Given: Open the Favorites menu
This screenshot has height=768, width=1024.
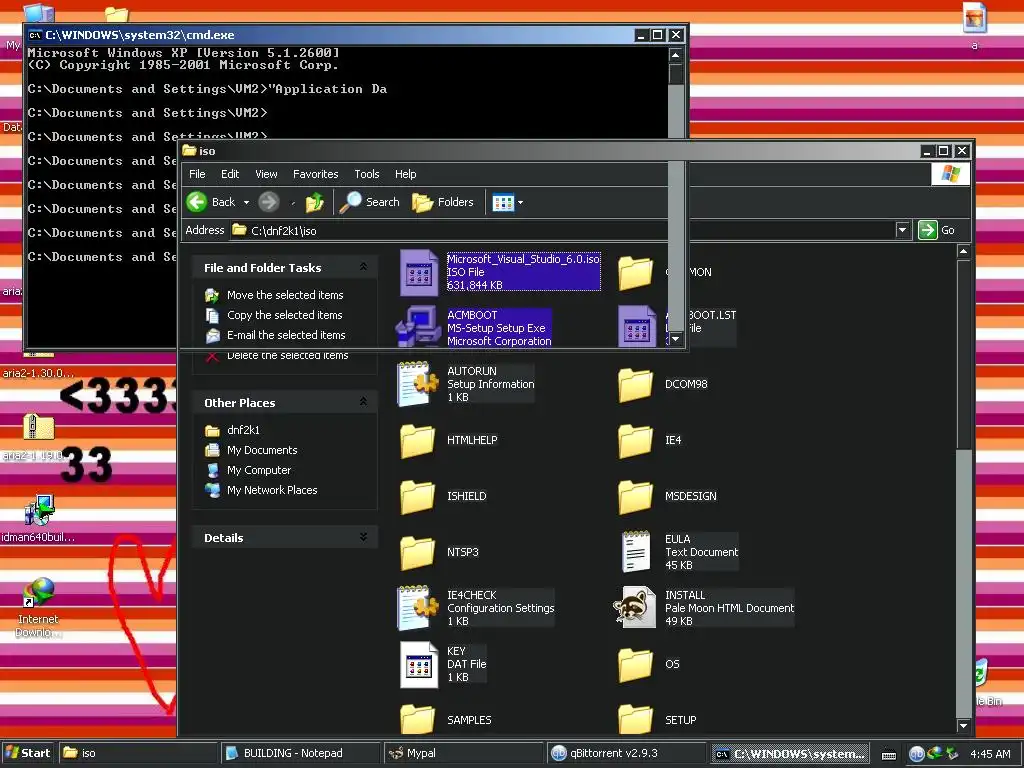Looking at the screenshot, I should coord(315,174).
